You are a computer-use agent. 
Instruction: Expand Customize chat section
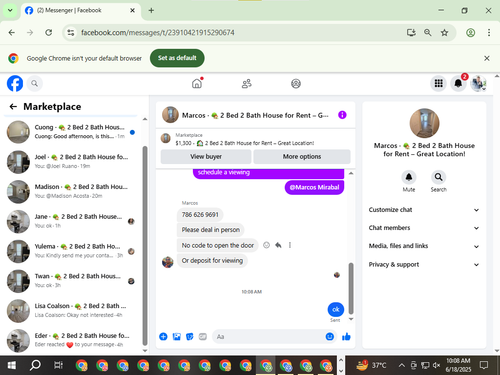424,210
